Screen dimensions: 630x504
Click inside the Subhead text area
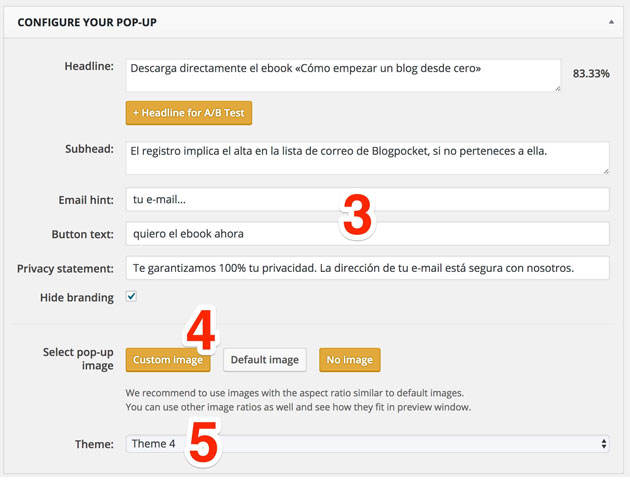tap(367, 157)
